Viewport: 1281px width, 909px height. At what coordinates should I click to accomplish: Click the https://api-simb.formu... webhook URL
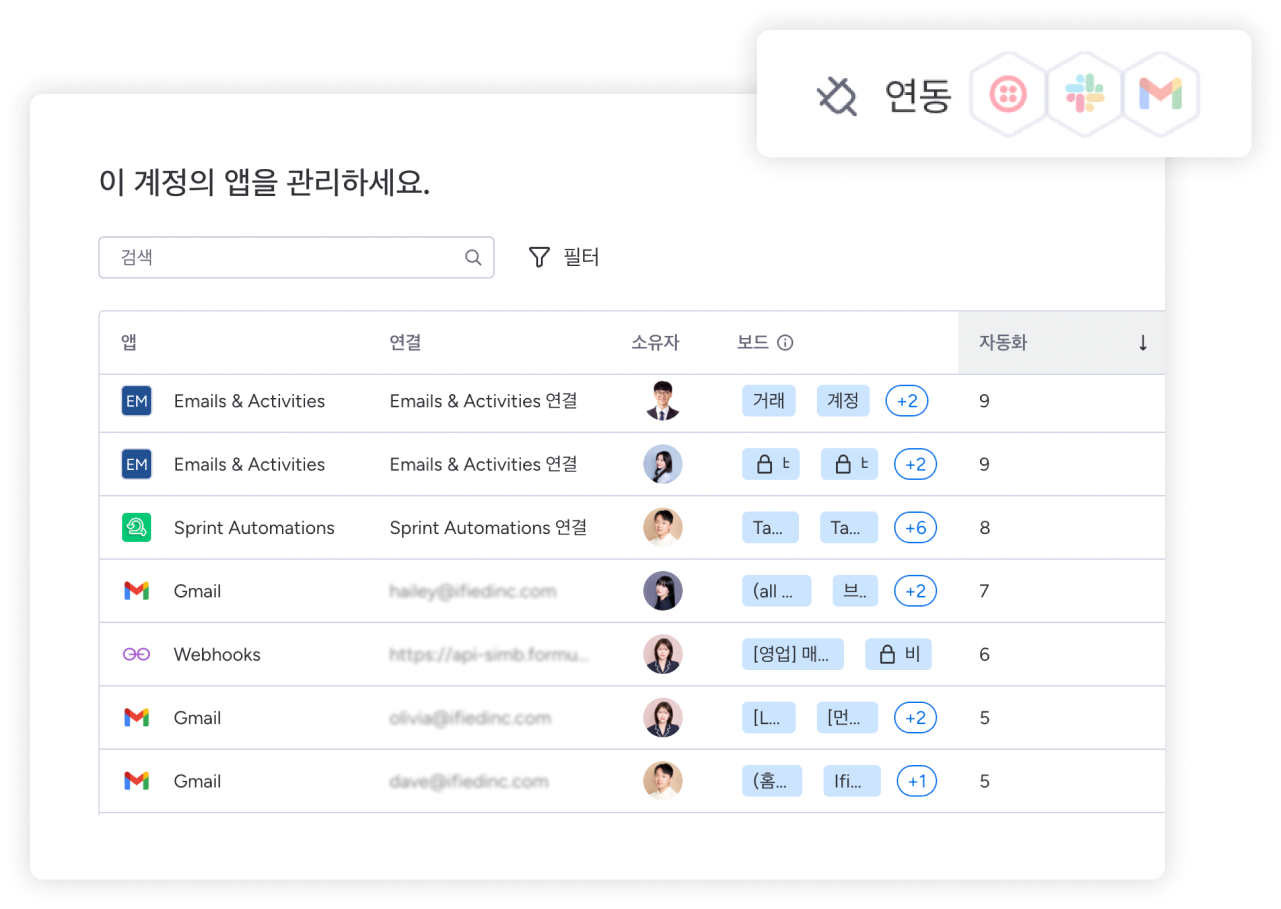tap(489, 655)
